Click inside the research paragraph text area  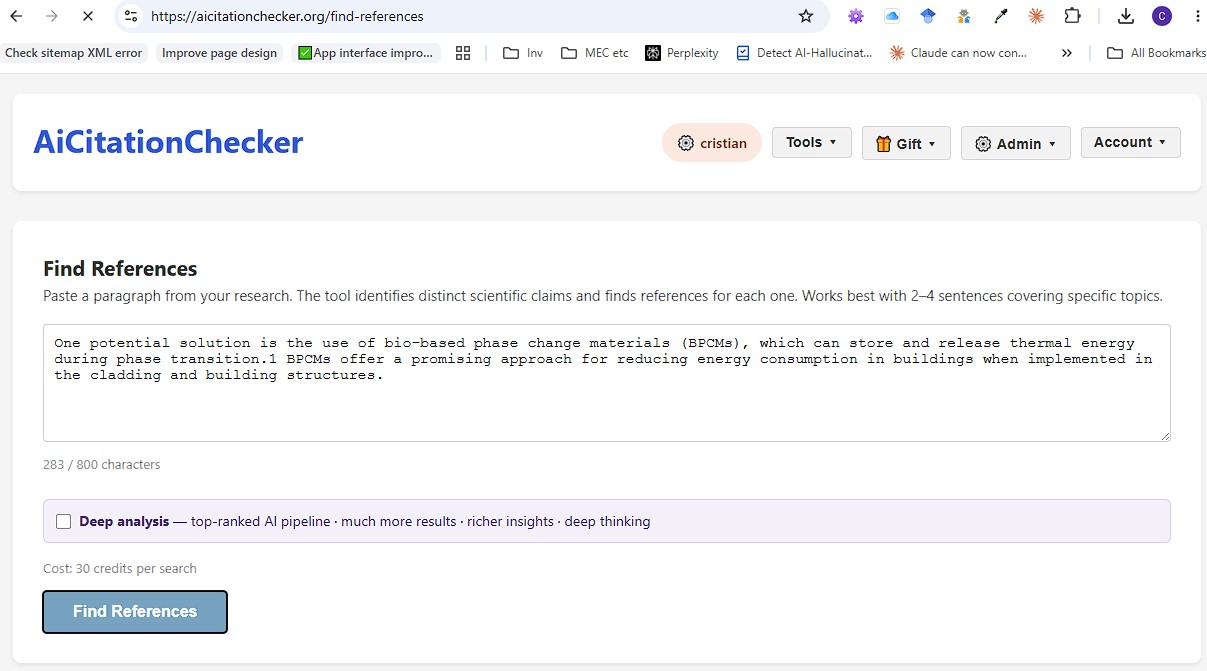607,383
